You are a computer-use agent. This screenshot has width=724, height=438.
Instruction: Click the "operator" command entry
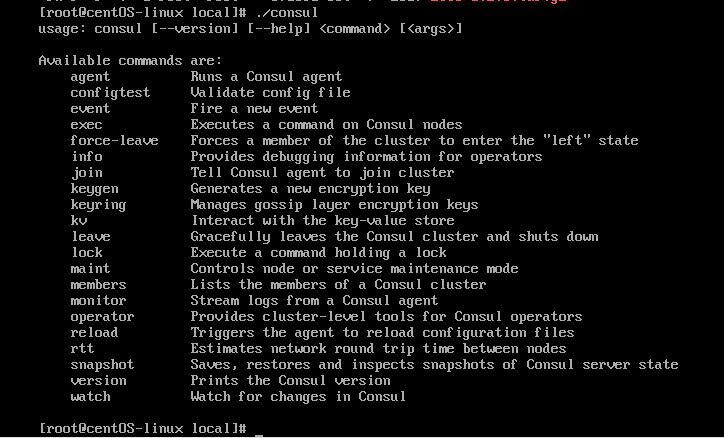102,316
